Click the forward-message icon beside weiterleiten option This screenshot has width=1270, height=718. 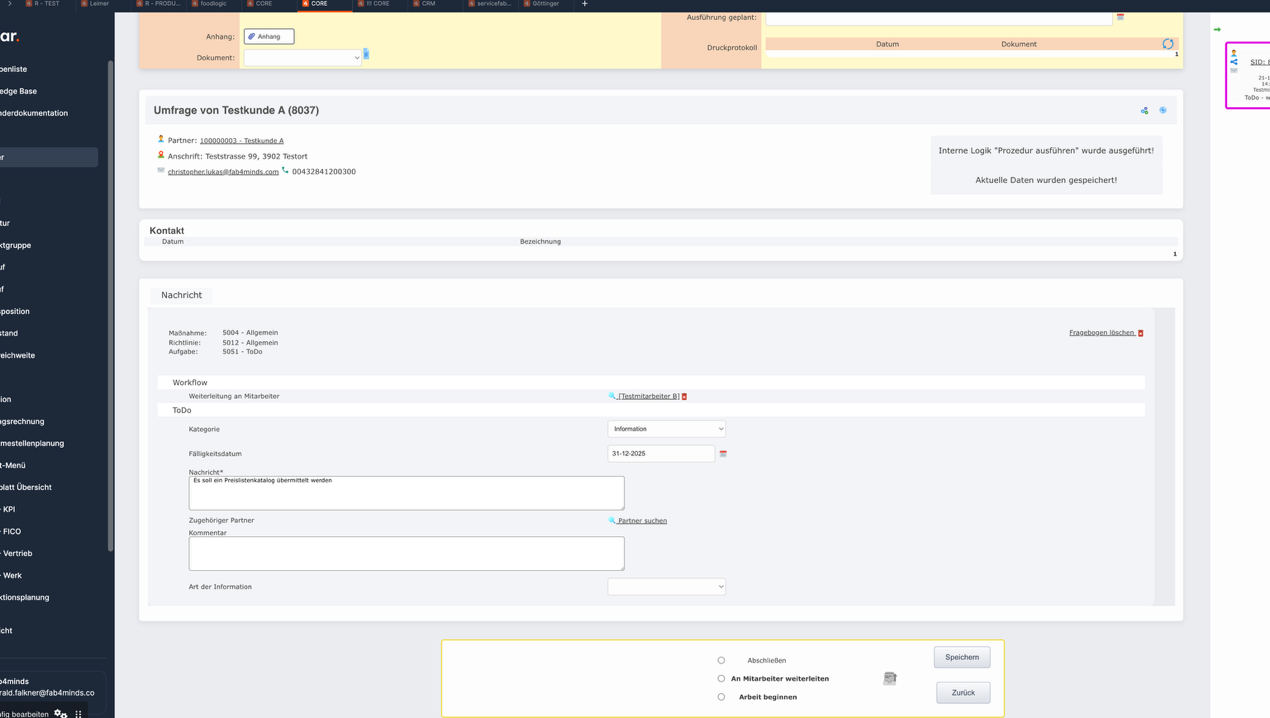point(889,678)
